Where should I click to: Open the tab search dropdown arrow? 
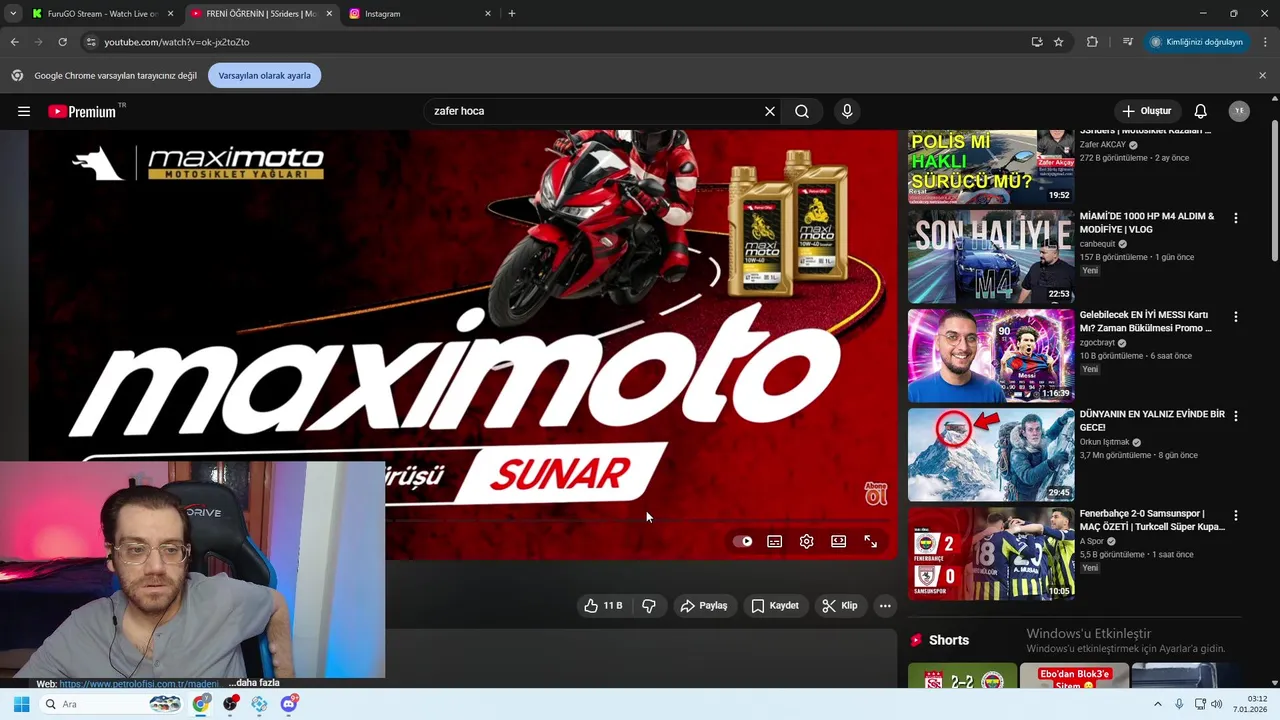pos(13,14)
